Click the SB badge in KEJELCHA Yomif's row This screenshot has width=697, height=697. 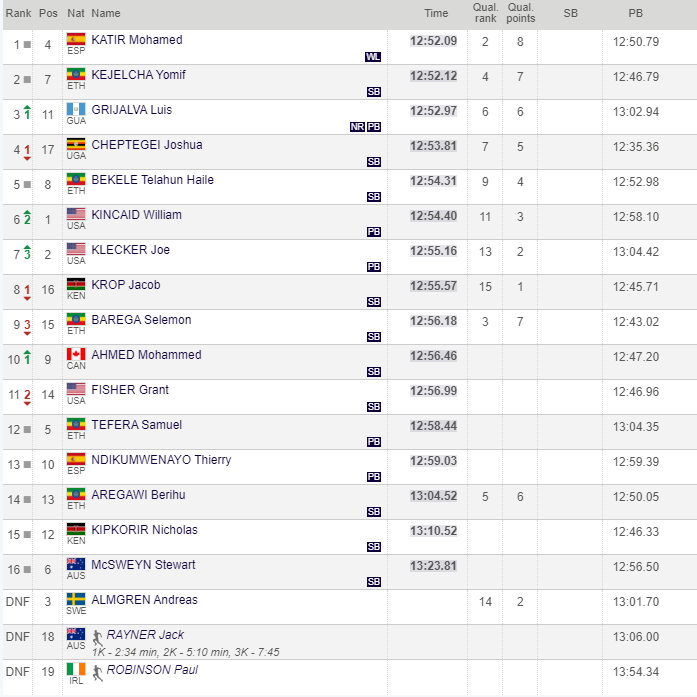pyautogui.click(x=374, y=92)
